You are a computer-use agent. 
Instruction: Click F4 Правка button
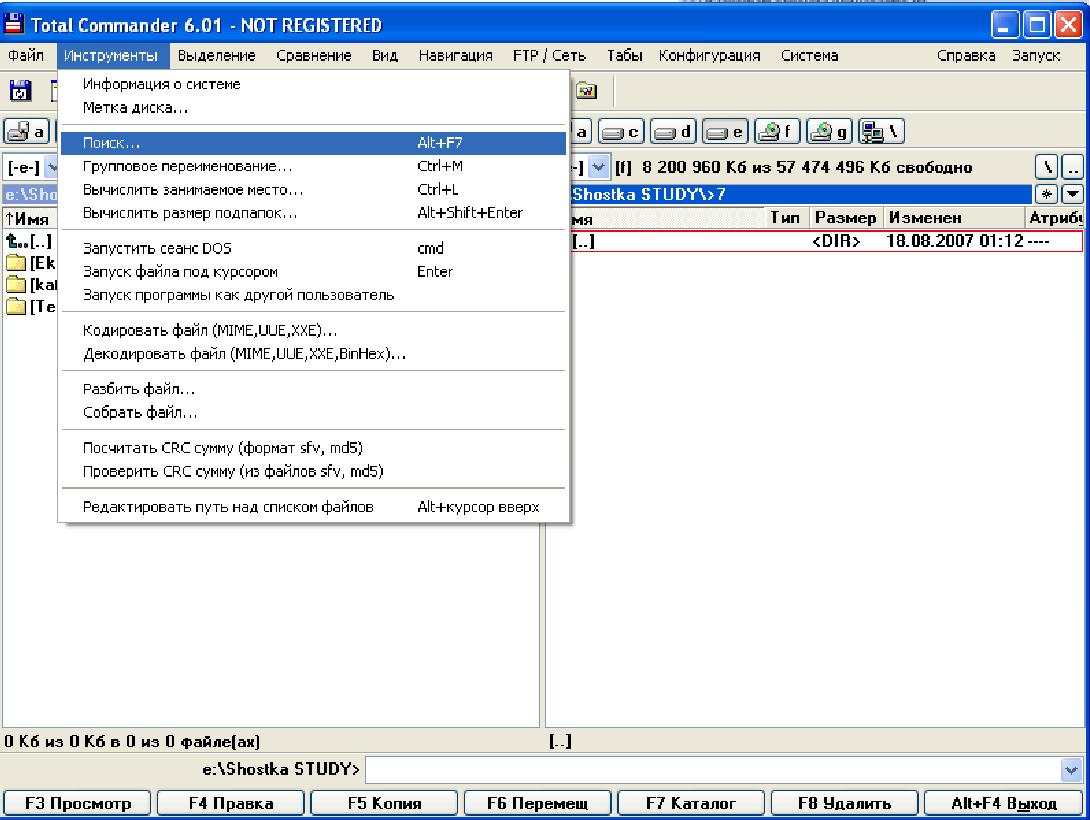click(231, 803)
